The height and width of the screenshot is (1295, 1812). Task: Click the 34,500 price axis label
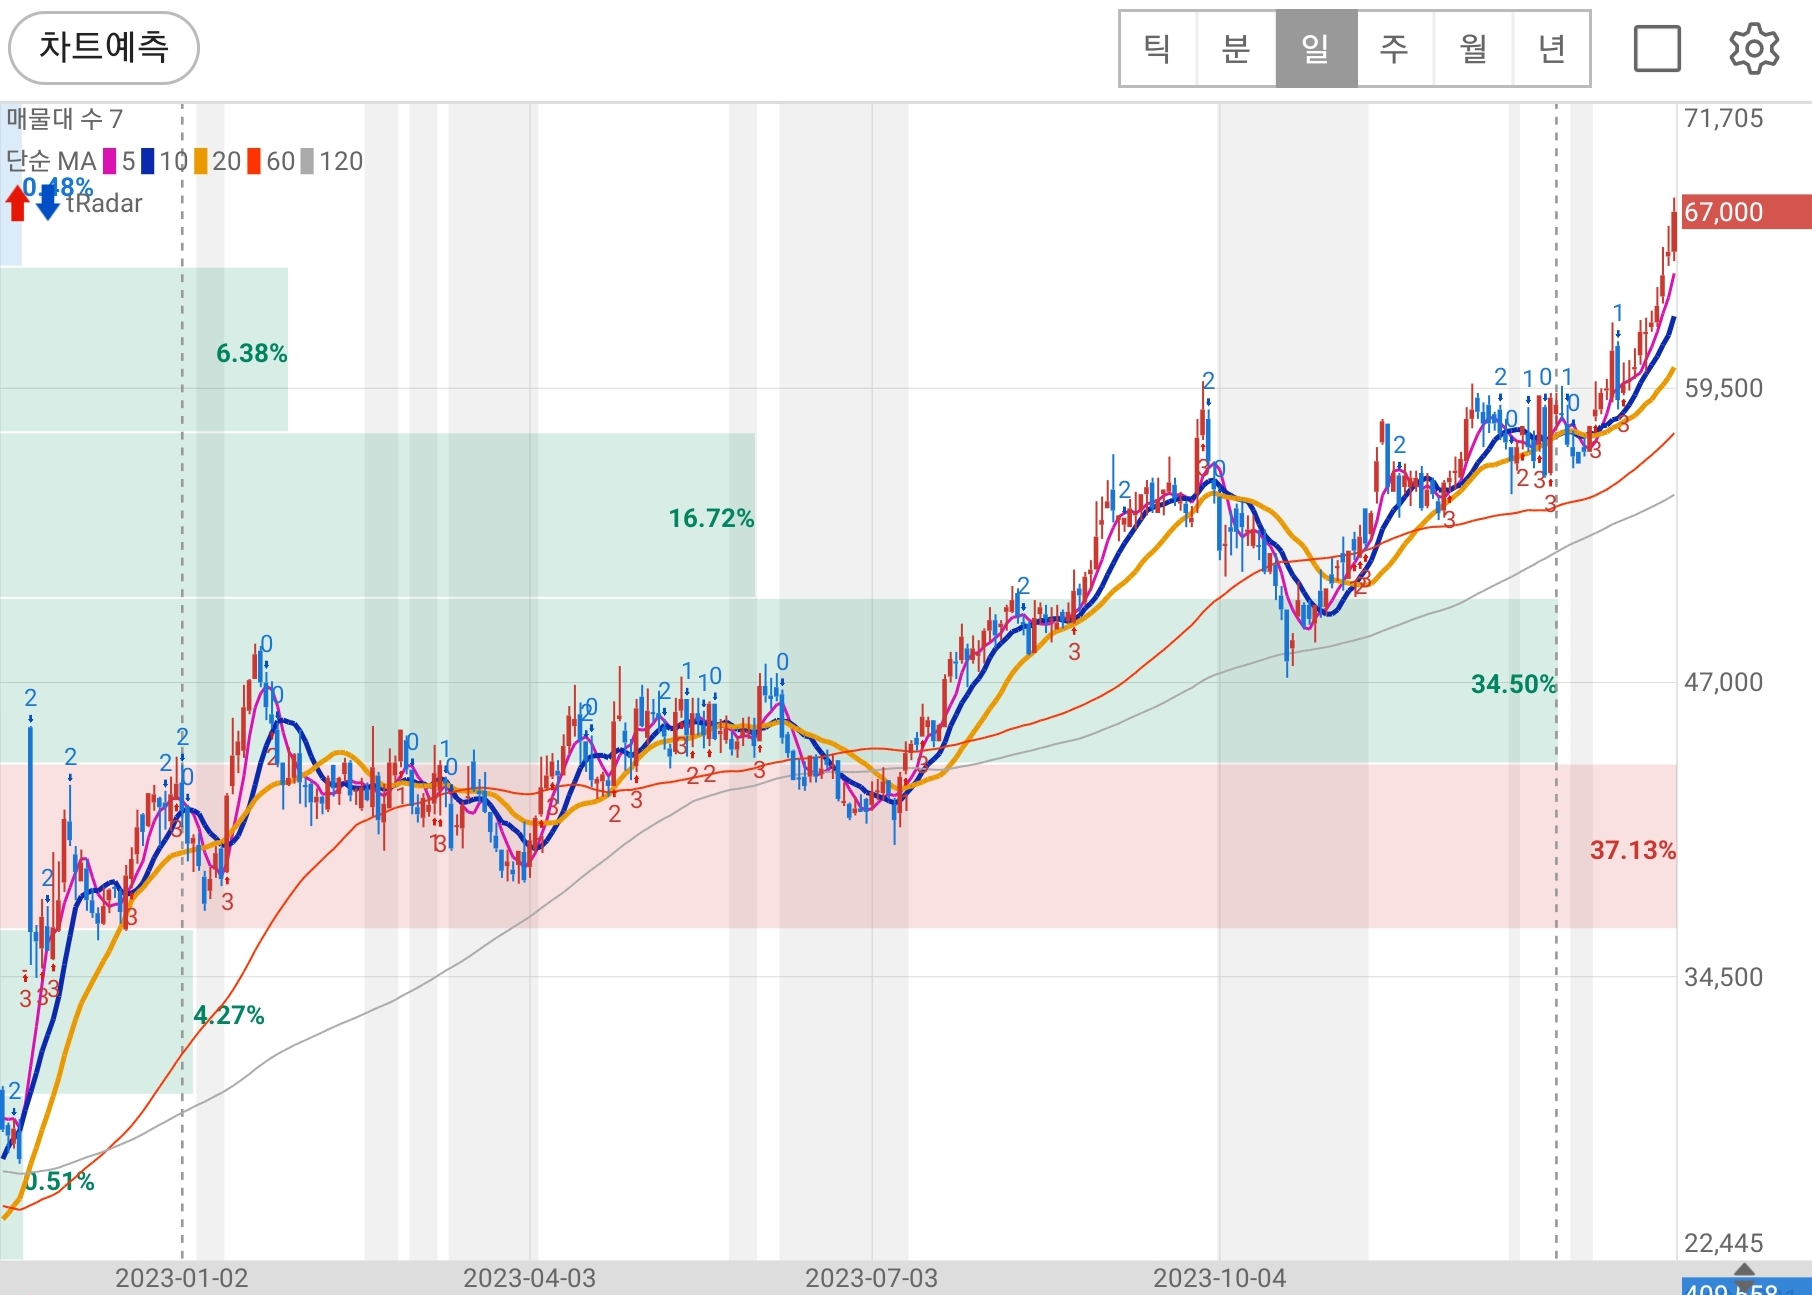(x=1724, y=977)
